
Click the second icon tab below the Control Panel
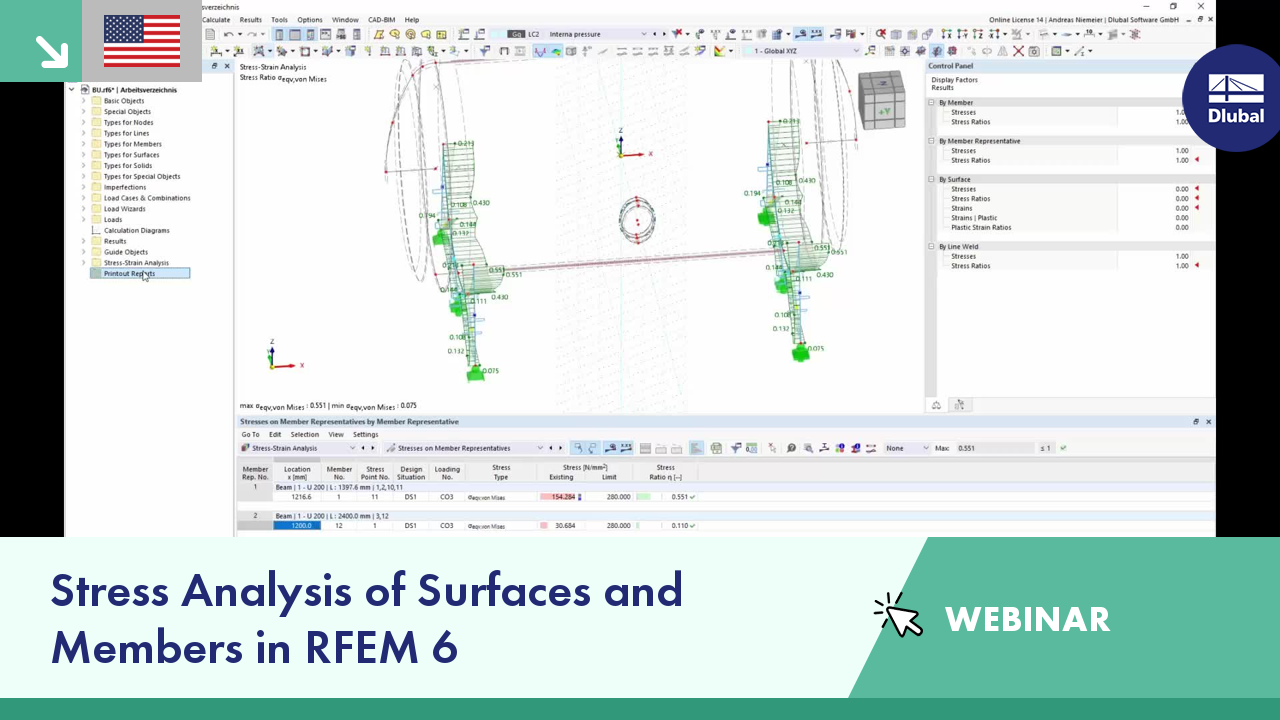click(x=959, y=405)
